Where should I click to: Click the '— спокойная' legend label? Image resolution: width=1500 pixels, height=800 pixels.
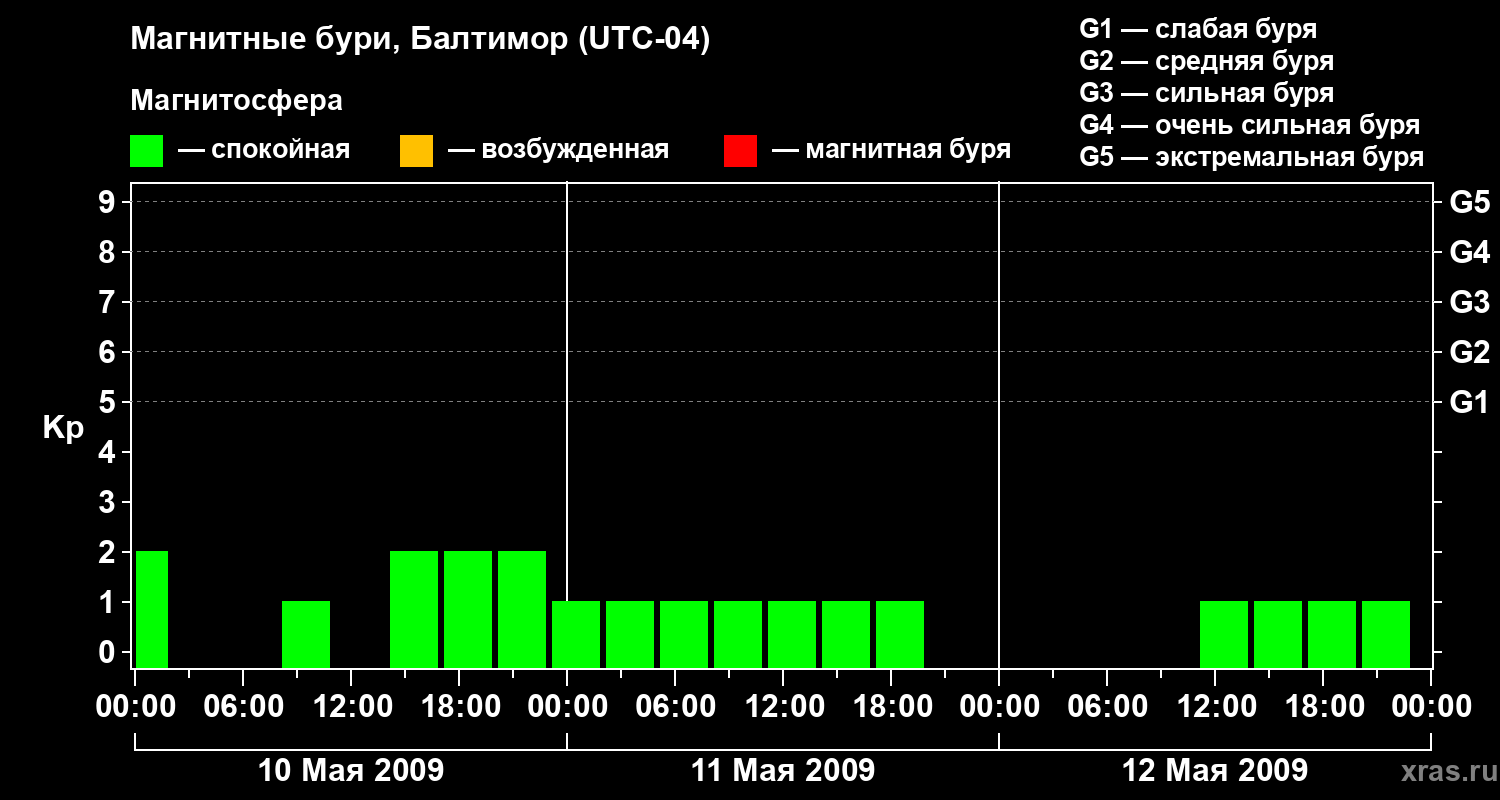264,150
